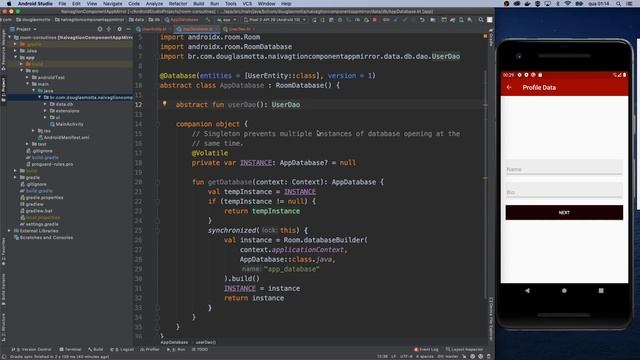Open the Build menu
Screen dimensions: 640x360
[199, 3]
